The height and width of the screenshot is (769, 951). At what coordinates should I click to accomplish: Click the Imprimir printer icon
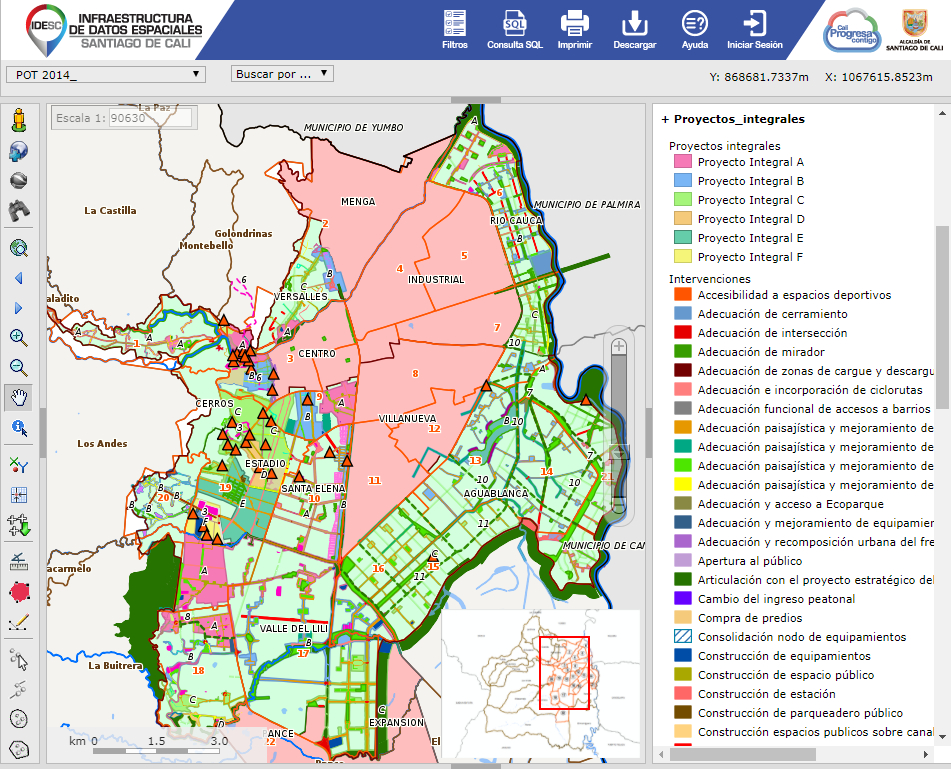(574, 30)
